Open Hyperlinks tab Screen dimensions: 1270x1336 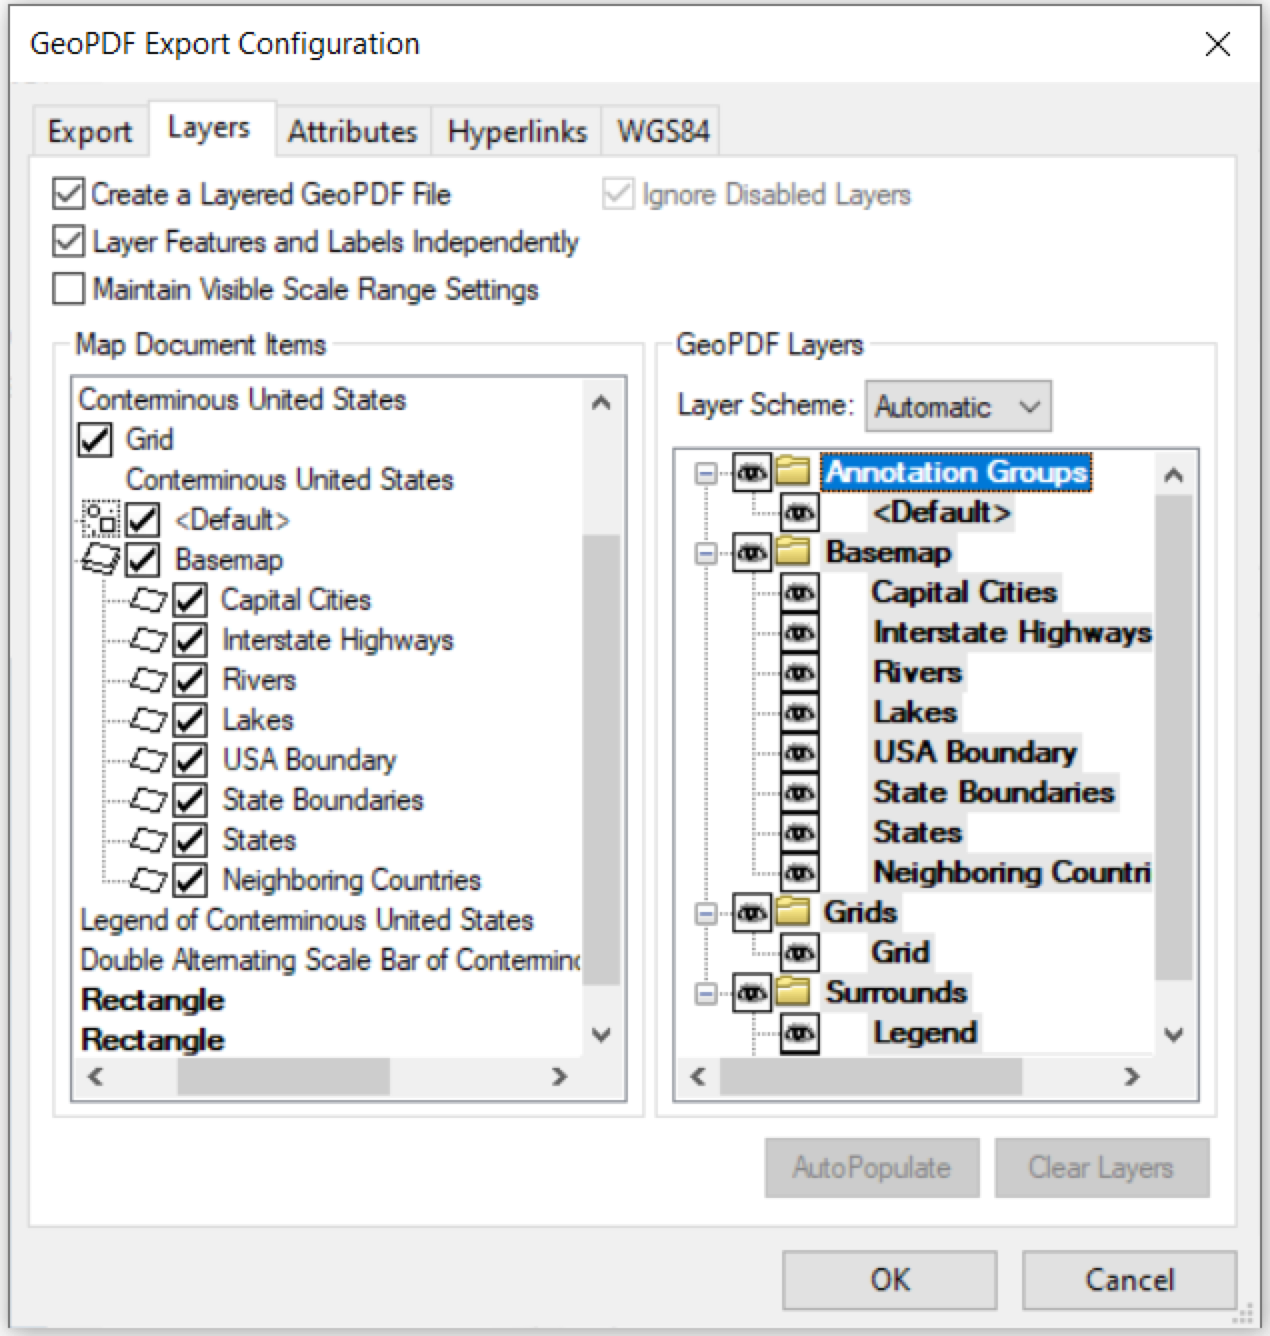point(517,131)
